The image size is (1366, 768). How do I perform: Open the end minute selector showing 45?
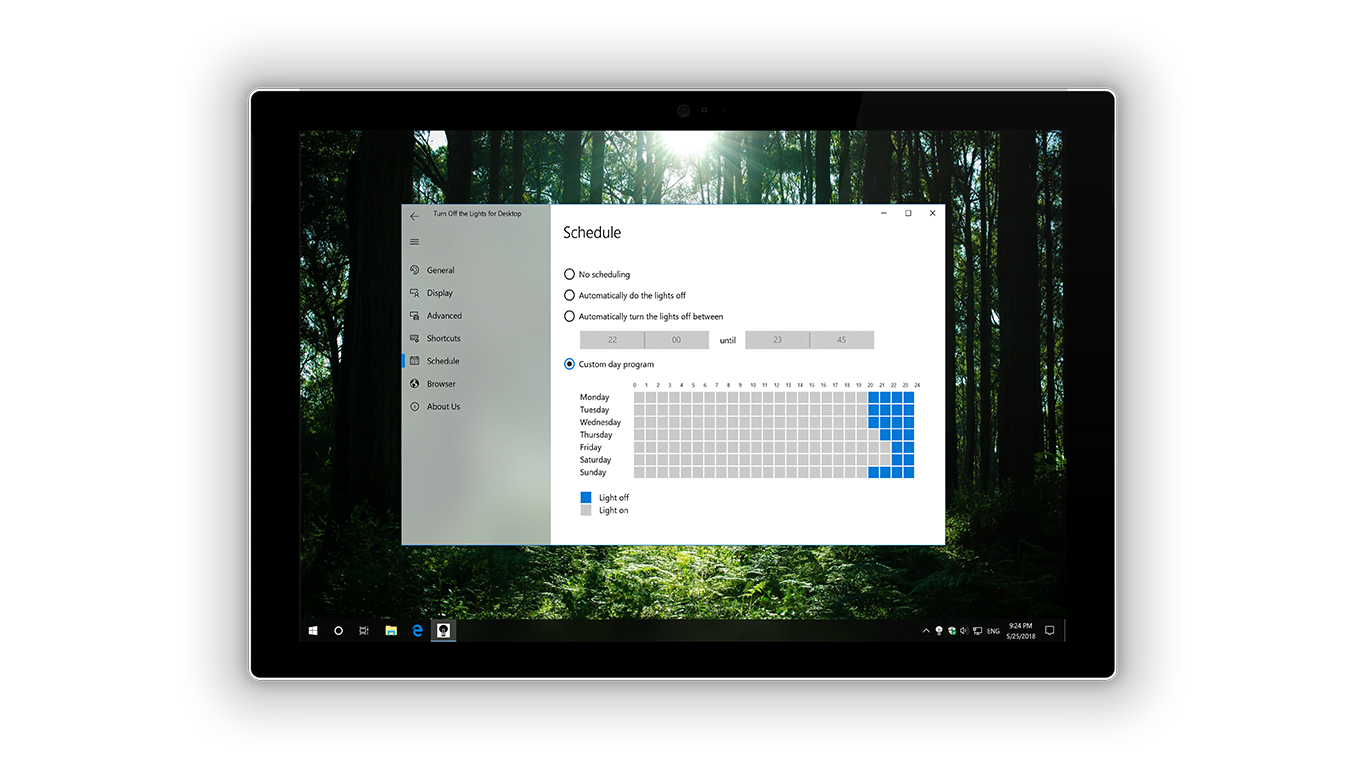click(841, 339)
